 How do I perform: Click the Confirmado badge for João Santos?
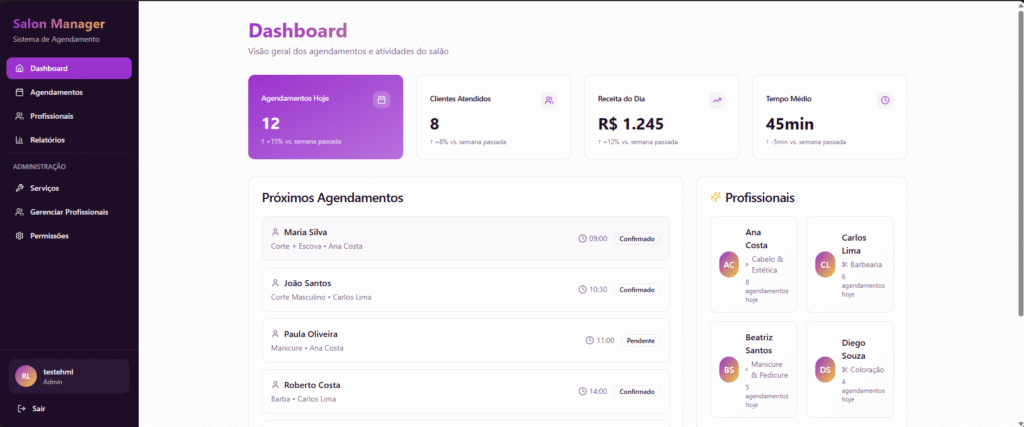point(637,289)
